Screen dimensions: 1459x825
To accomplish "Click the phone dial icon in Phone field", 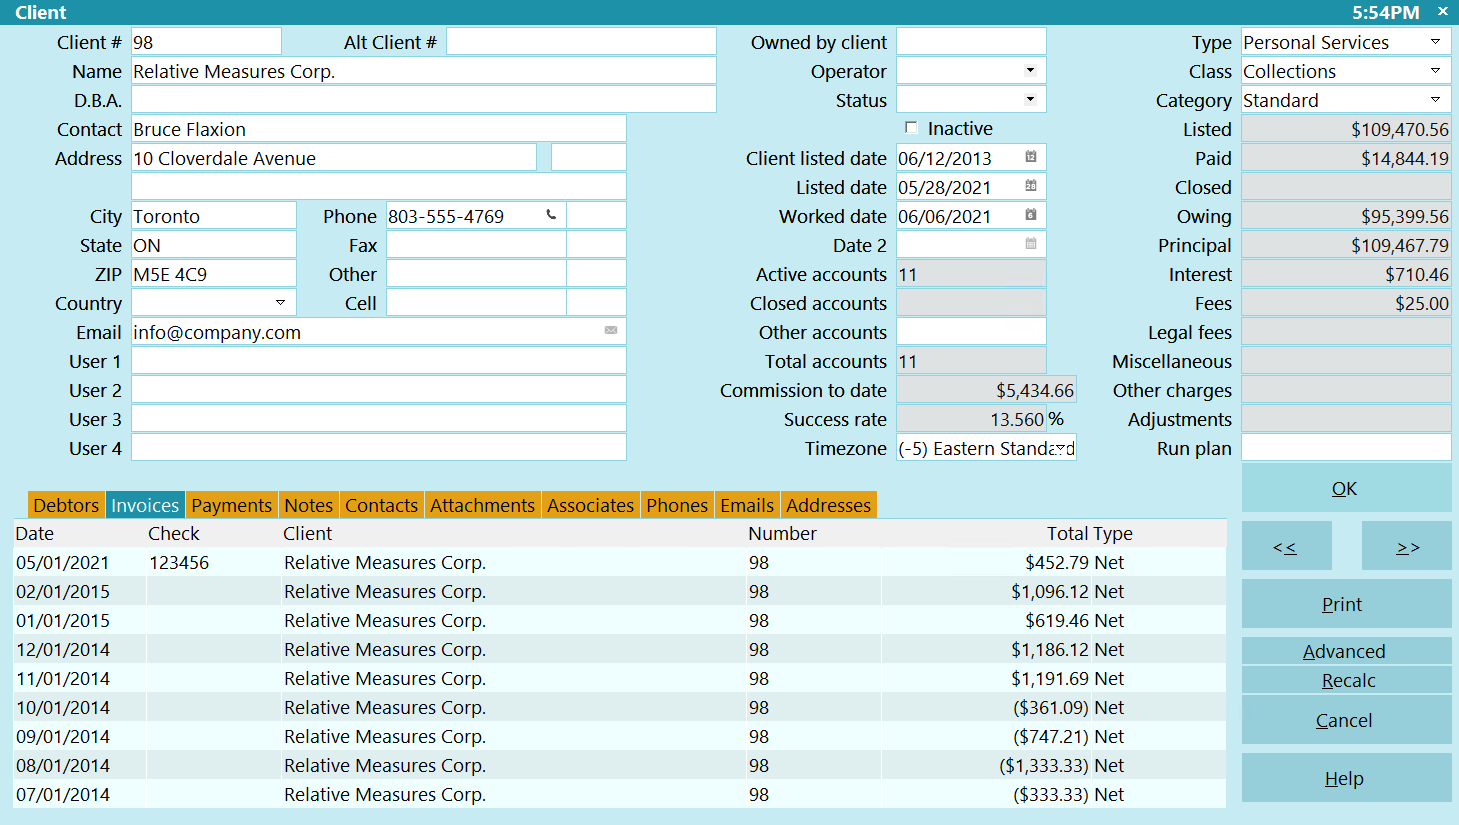I will (551, 215).
